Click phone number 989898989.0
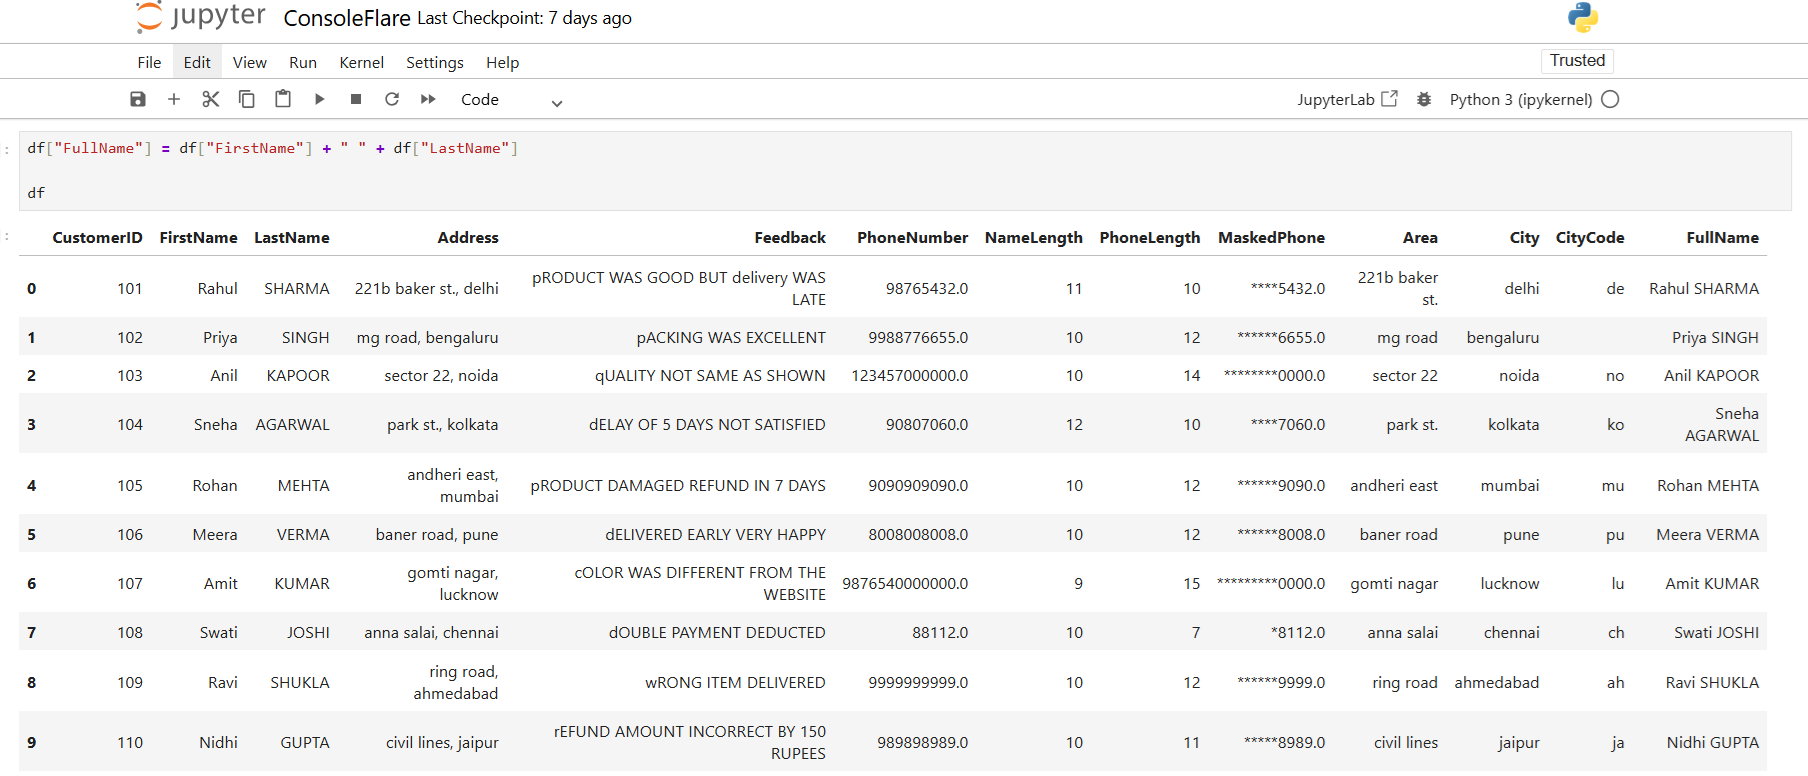The image size is (1808, 776). [923, 742]
